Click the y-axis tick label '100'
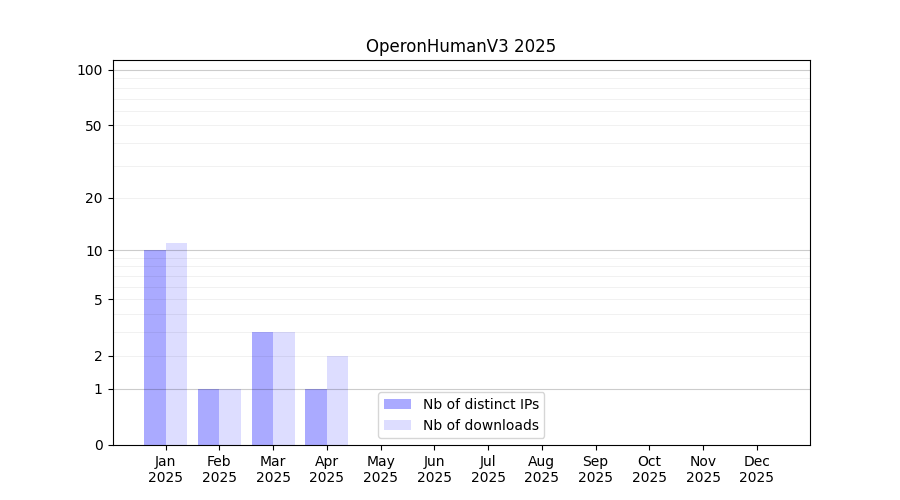 tap(90, 70)
